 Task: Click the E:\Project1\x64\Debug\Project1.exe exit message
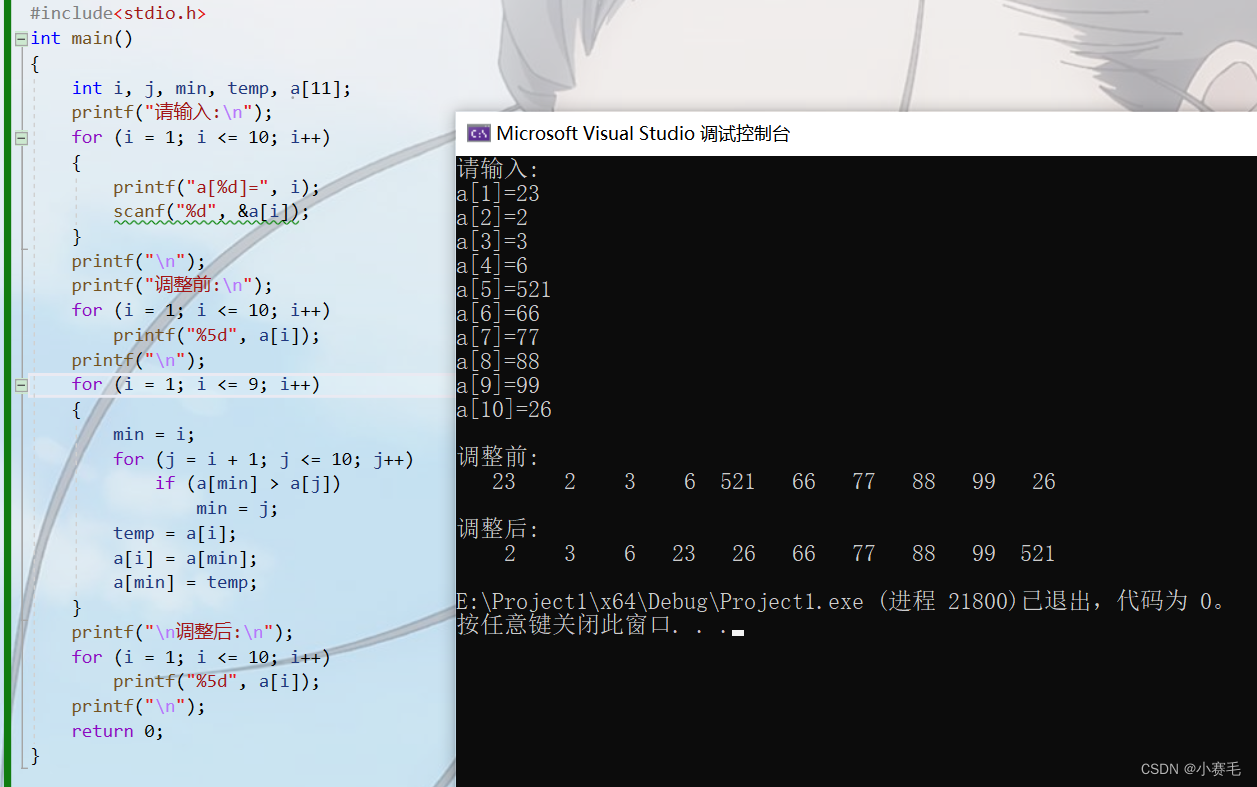(x=841, y=601)
